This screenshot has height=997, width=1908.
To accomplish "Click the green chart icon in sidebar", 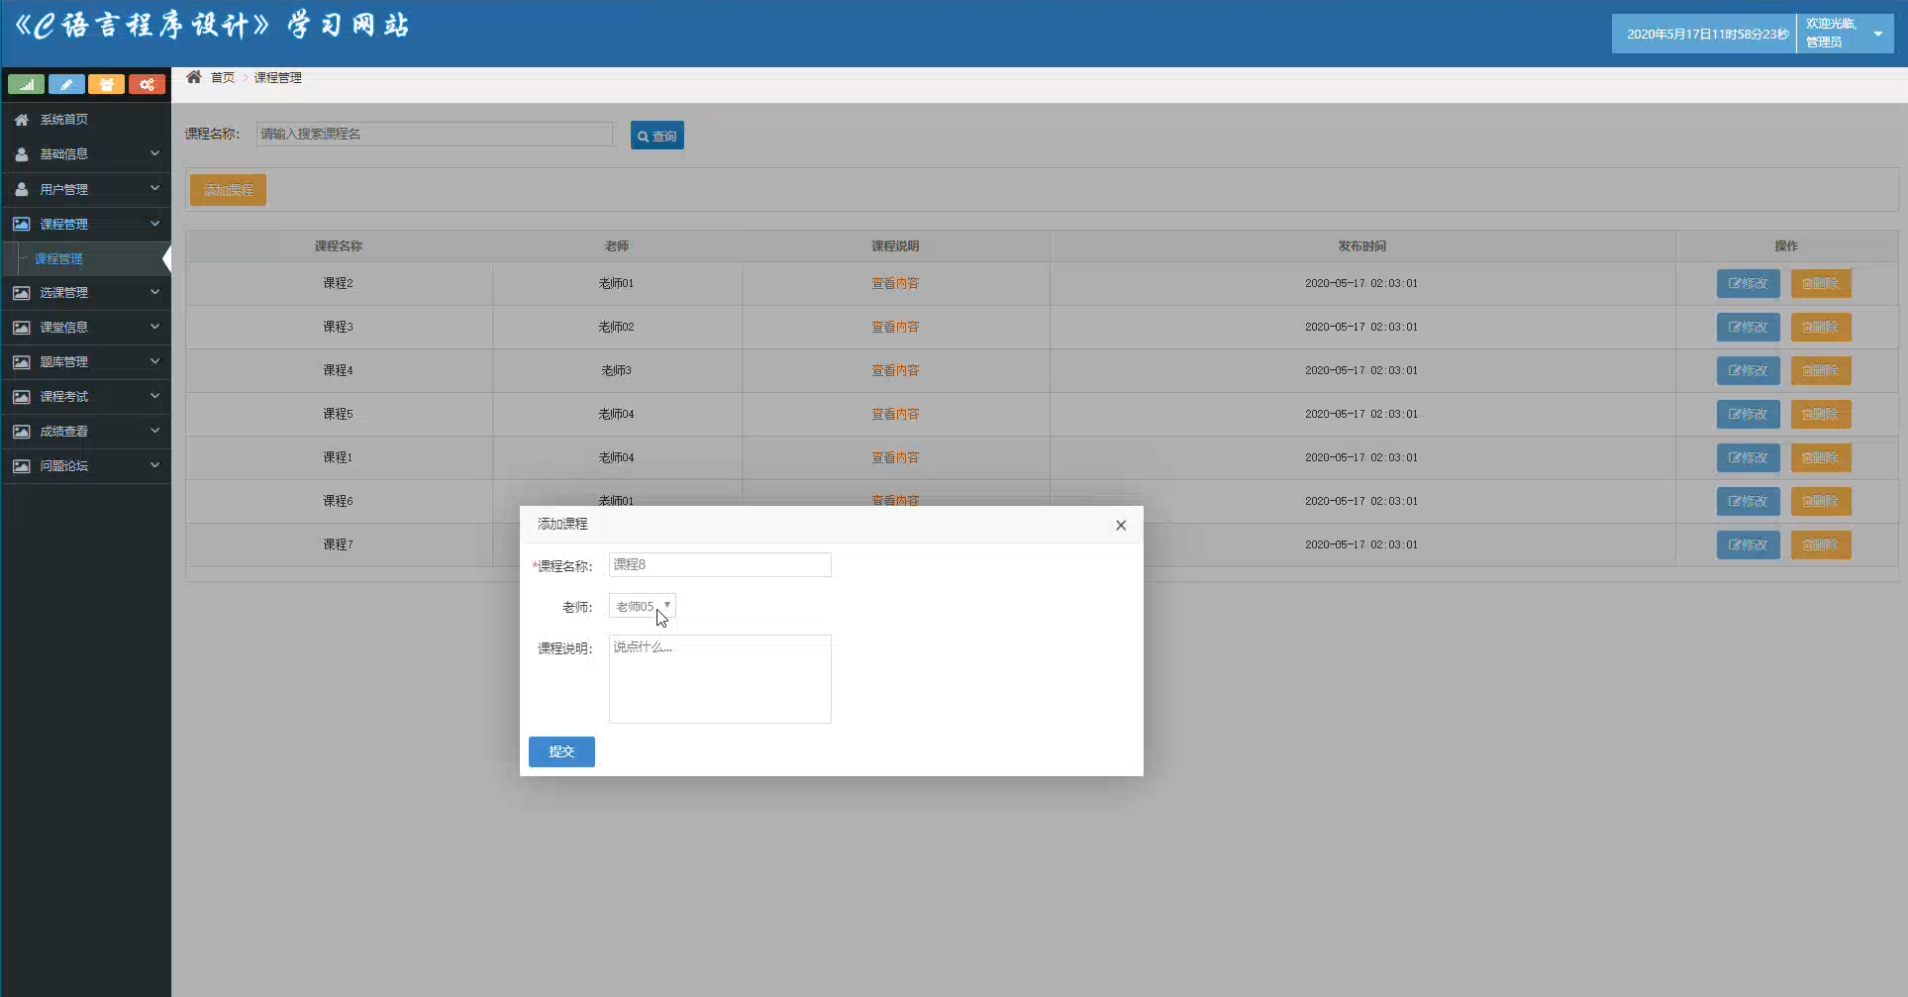I will click(27, 85).
